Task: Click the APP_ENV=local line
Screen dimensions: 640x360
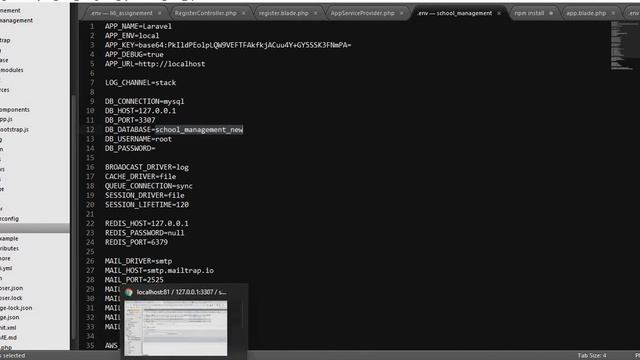Action: click(132, 36)
